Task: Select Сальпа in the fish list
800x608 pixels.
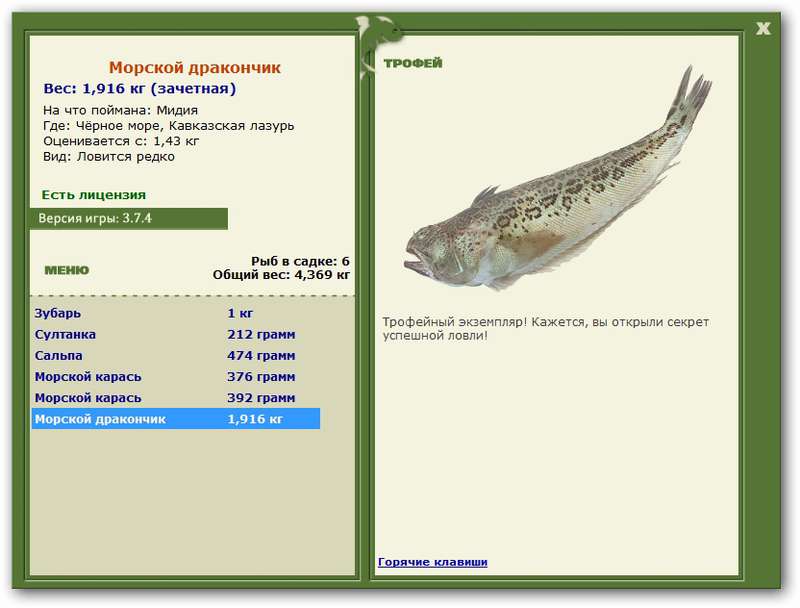Action: [x=176, y=356]
